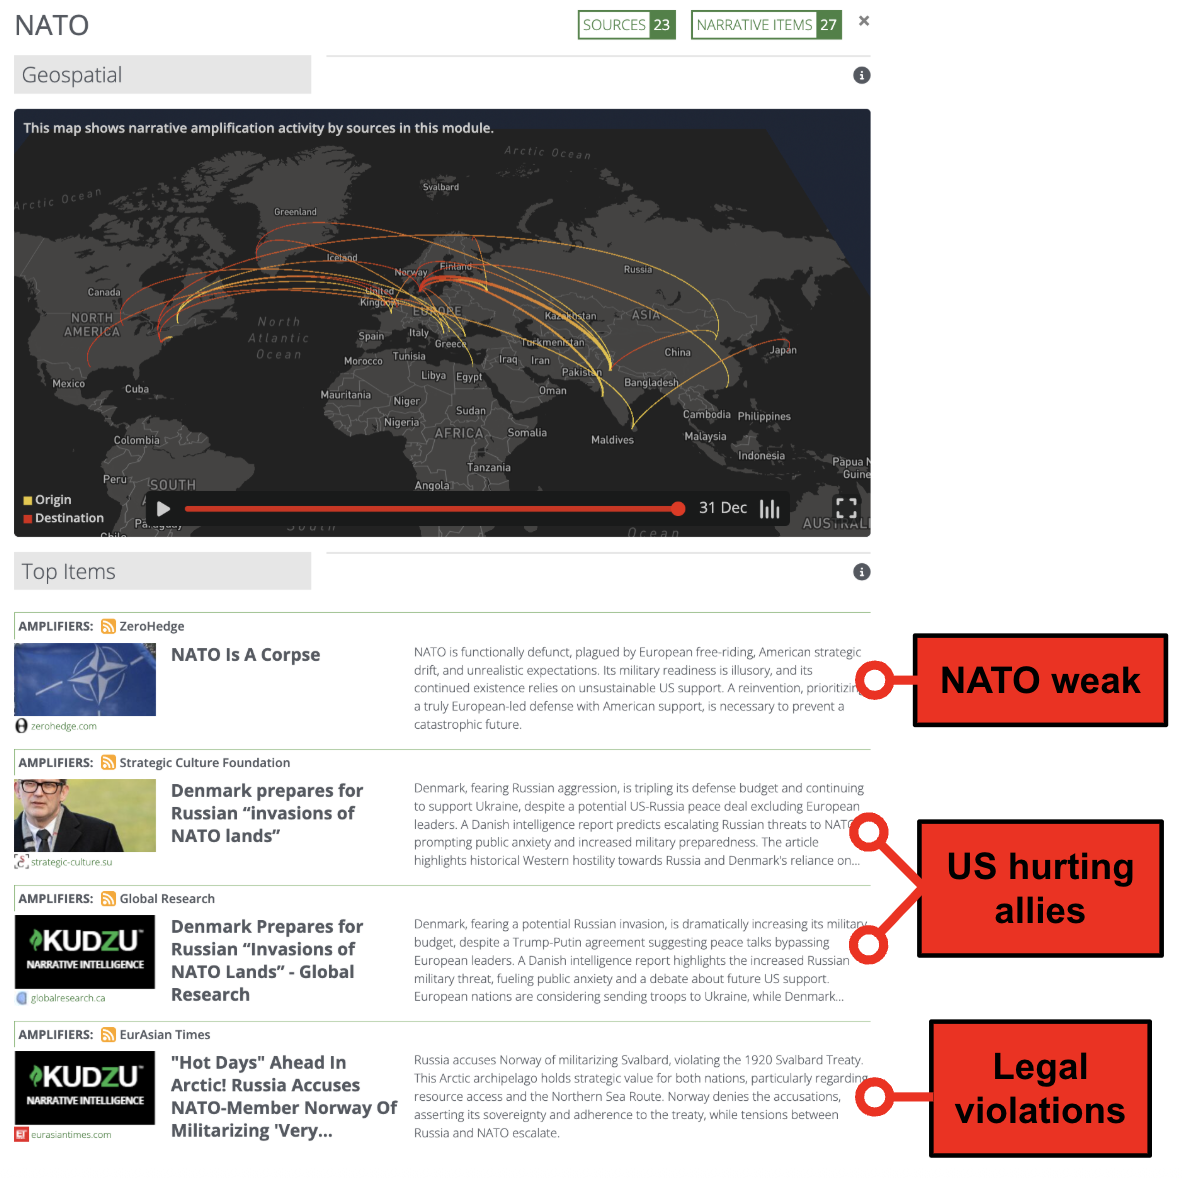Viewport: 1182px width, 1178px height.
Task: Click Strategic Culture Foundation RSS icon
Action: pos(108,763)
